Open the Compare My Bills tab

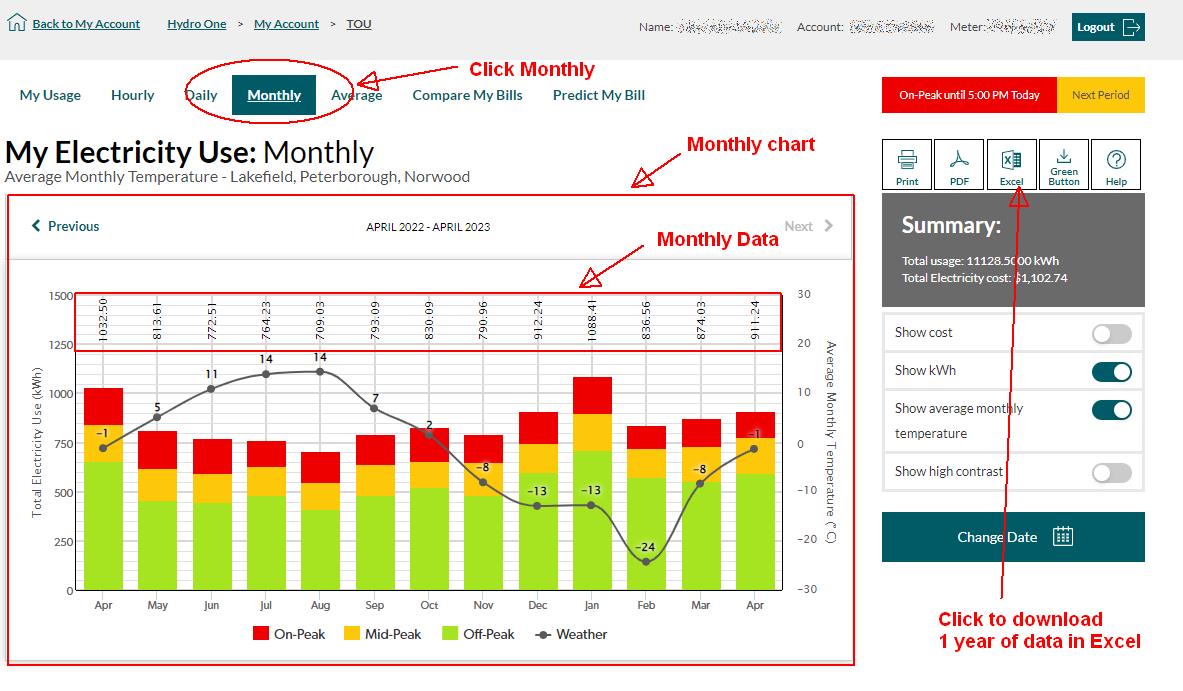click(x=466, y=95)
